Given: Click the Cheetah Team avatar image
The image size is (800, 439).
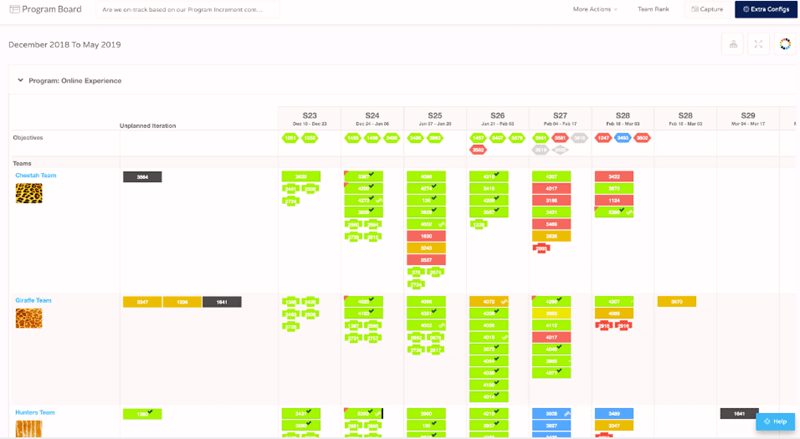Looking at the screenshot, I should click(x=28, y=193).
